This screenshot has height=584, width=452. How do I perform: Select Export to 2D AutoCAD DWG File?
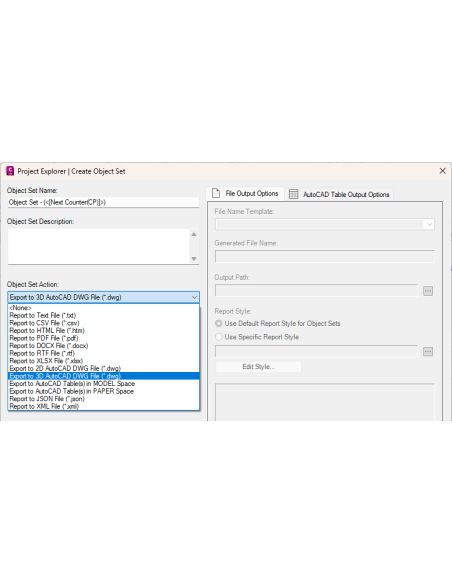[104, 368]
